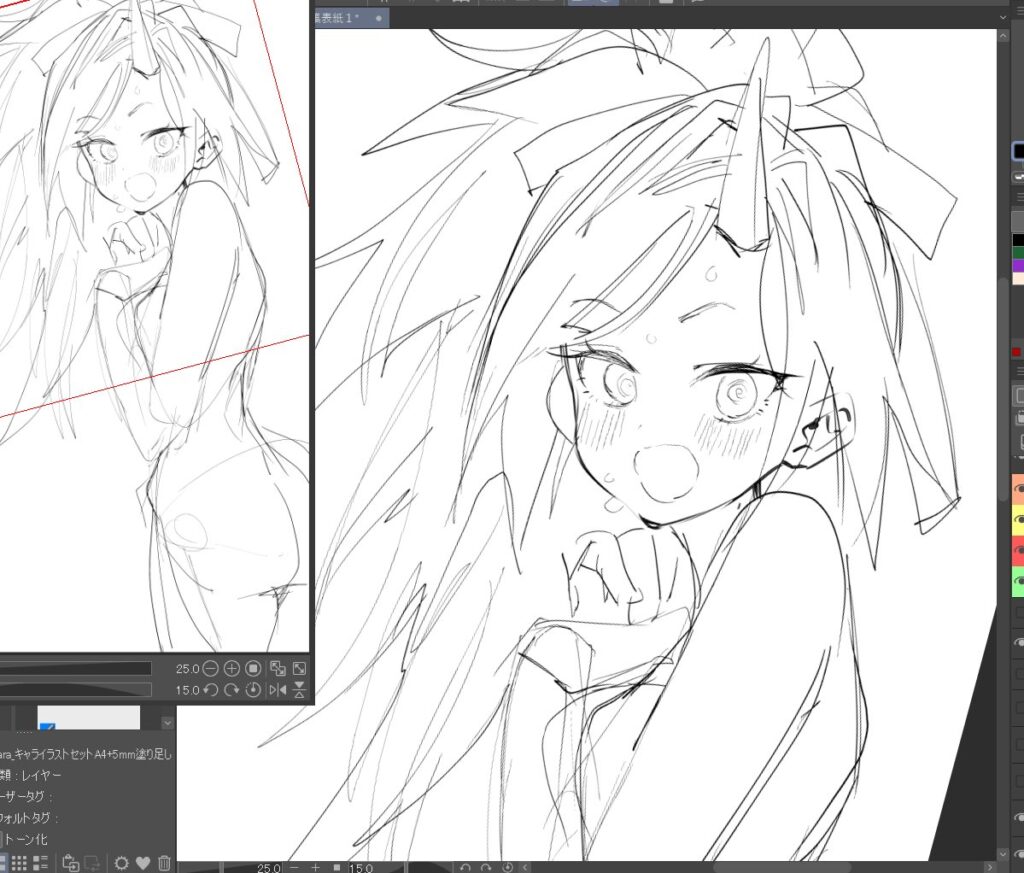The image size is (1024, 873).
Task: Flip canvas horizontally in Navigator
Action: 278,690
